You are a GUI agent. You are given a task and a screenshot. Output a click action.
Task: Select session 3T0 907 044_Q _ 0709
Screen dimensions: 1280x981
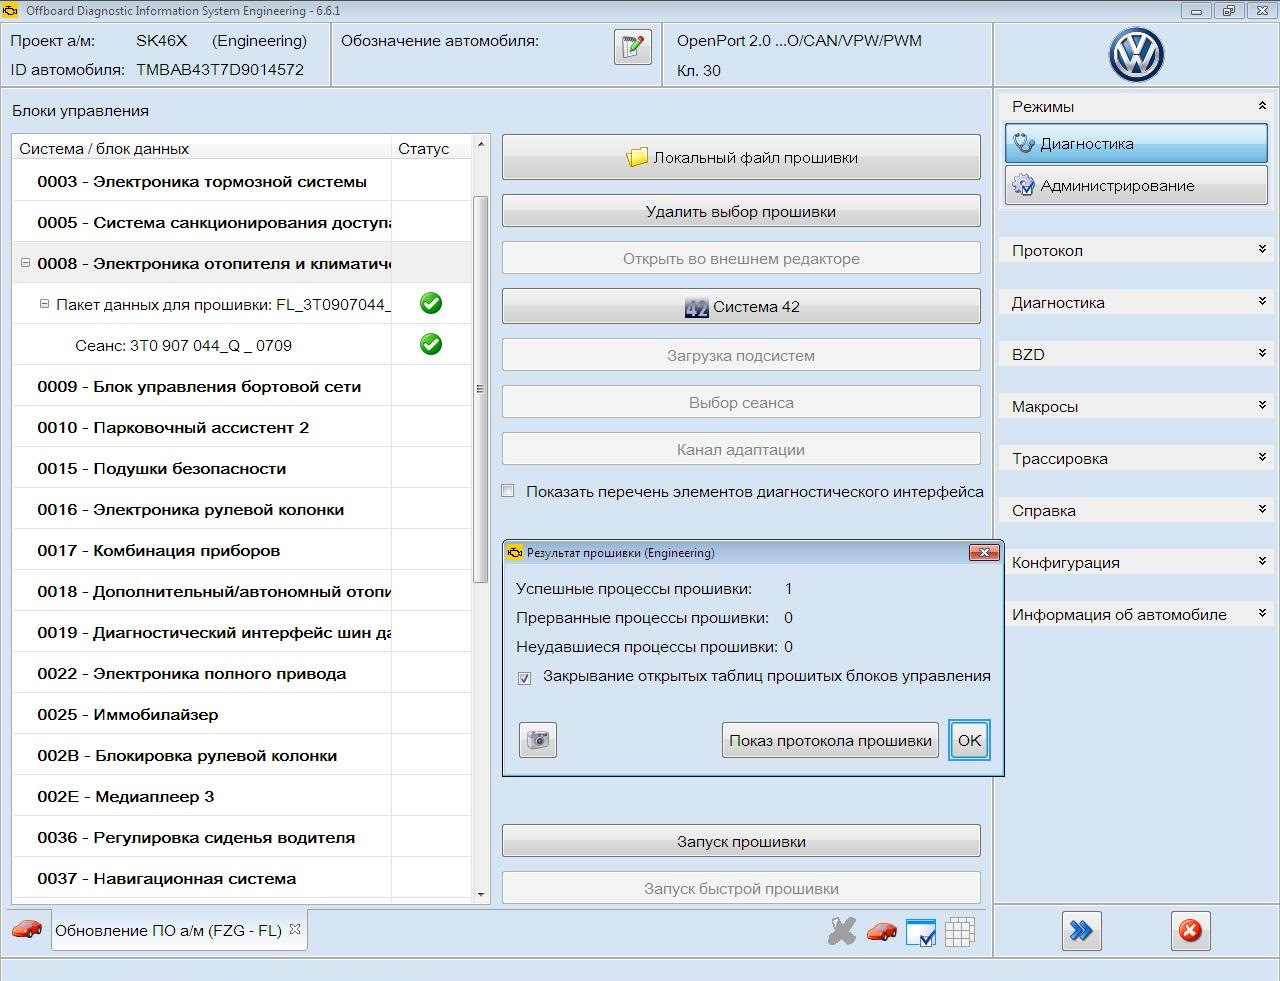(241, 345)
